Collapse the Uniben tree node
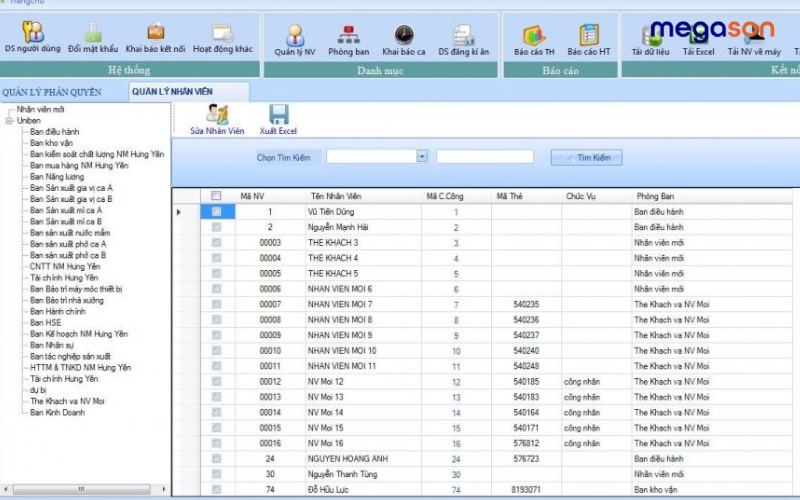Image resolution: width=800 pixels, height=500 pixels. (8, 120)
